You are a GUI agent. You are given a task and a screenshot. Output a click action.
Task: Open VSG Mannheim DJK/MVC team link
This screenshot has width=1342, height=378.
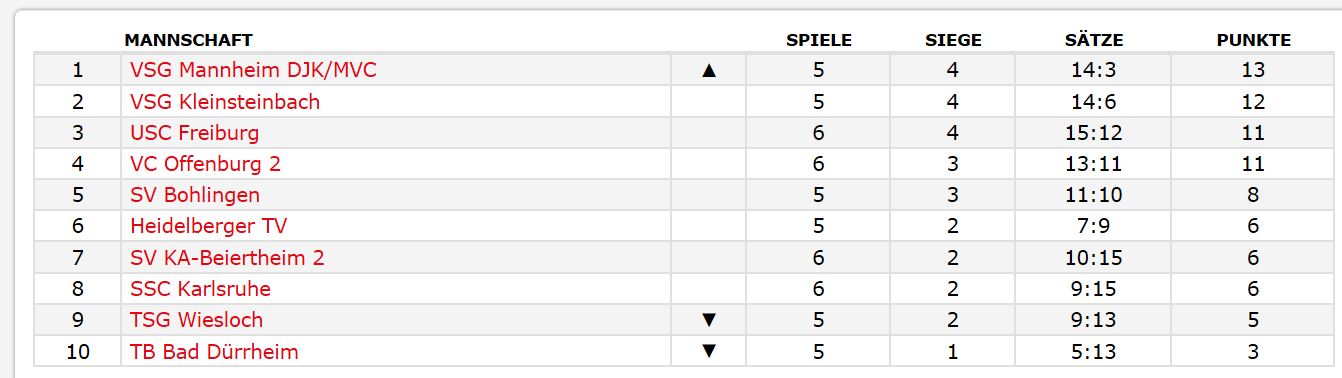253,70
